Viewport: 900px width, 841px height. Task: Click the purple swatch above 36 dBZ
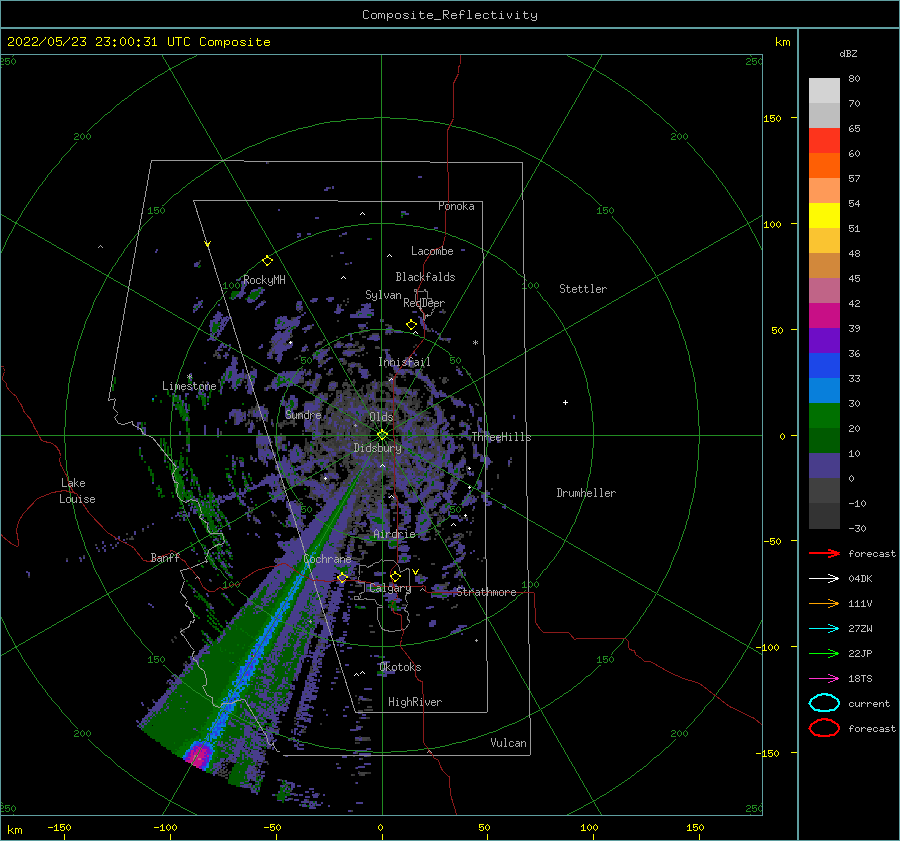coord(824,340)
